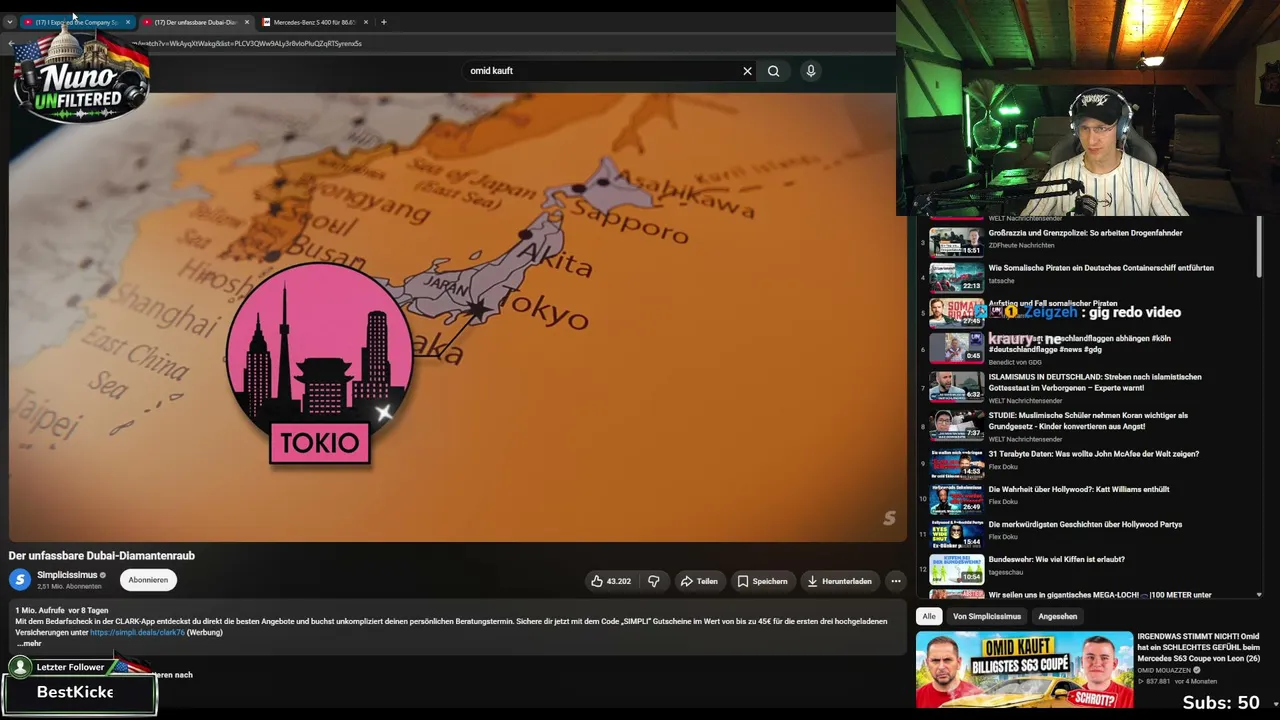Image resolution: width=1280 pixels, height=720 pixels.
Task: Close the 'Der unfassbare Dubai' tab
Action: pos(247,22)
